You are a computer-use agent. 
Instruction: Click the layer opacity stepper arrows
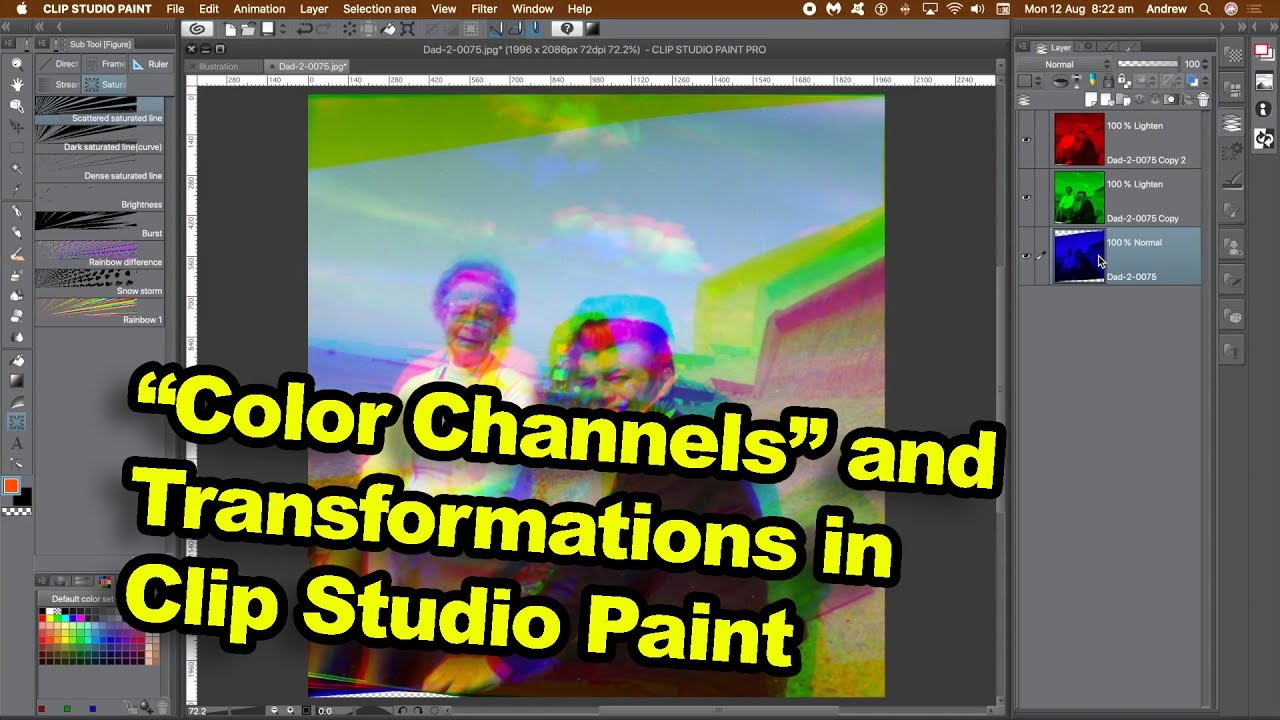point(1204,64)
